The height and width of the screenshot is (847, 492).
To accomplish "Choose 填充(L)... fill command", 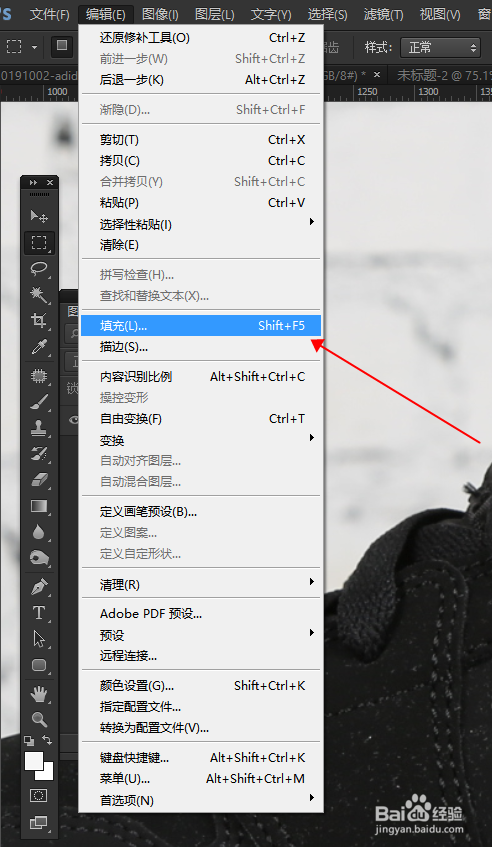I will click(x=201, y=326).
